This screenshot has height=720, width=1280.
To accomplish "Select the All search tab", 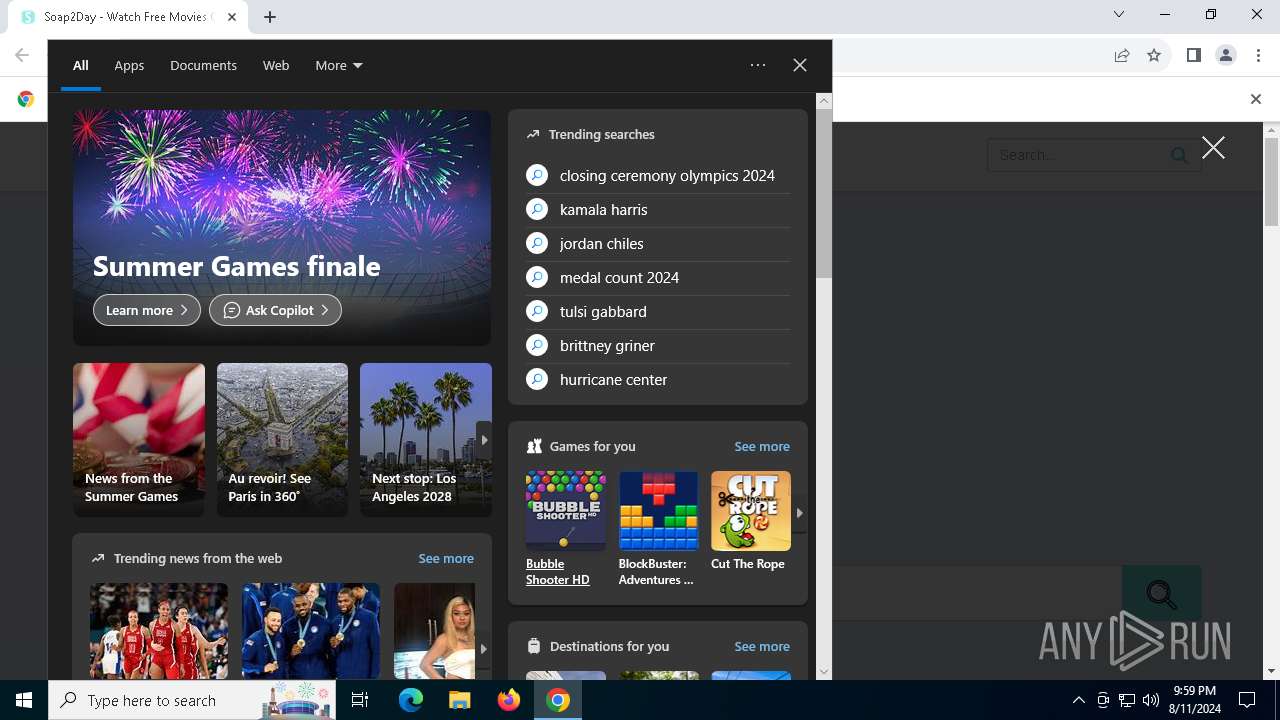I will 81,65.
